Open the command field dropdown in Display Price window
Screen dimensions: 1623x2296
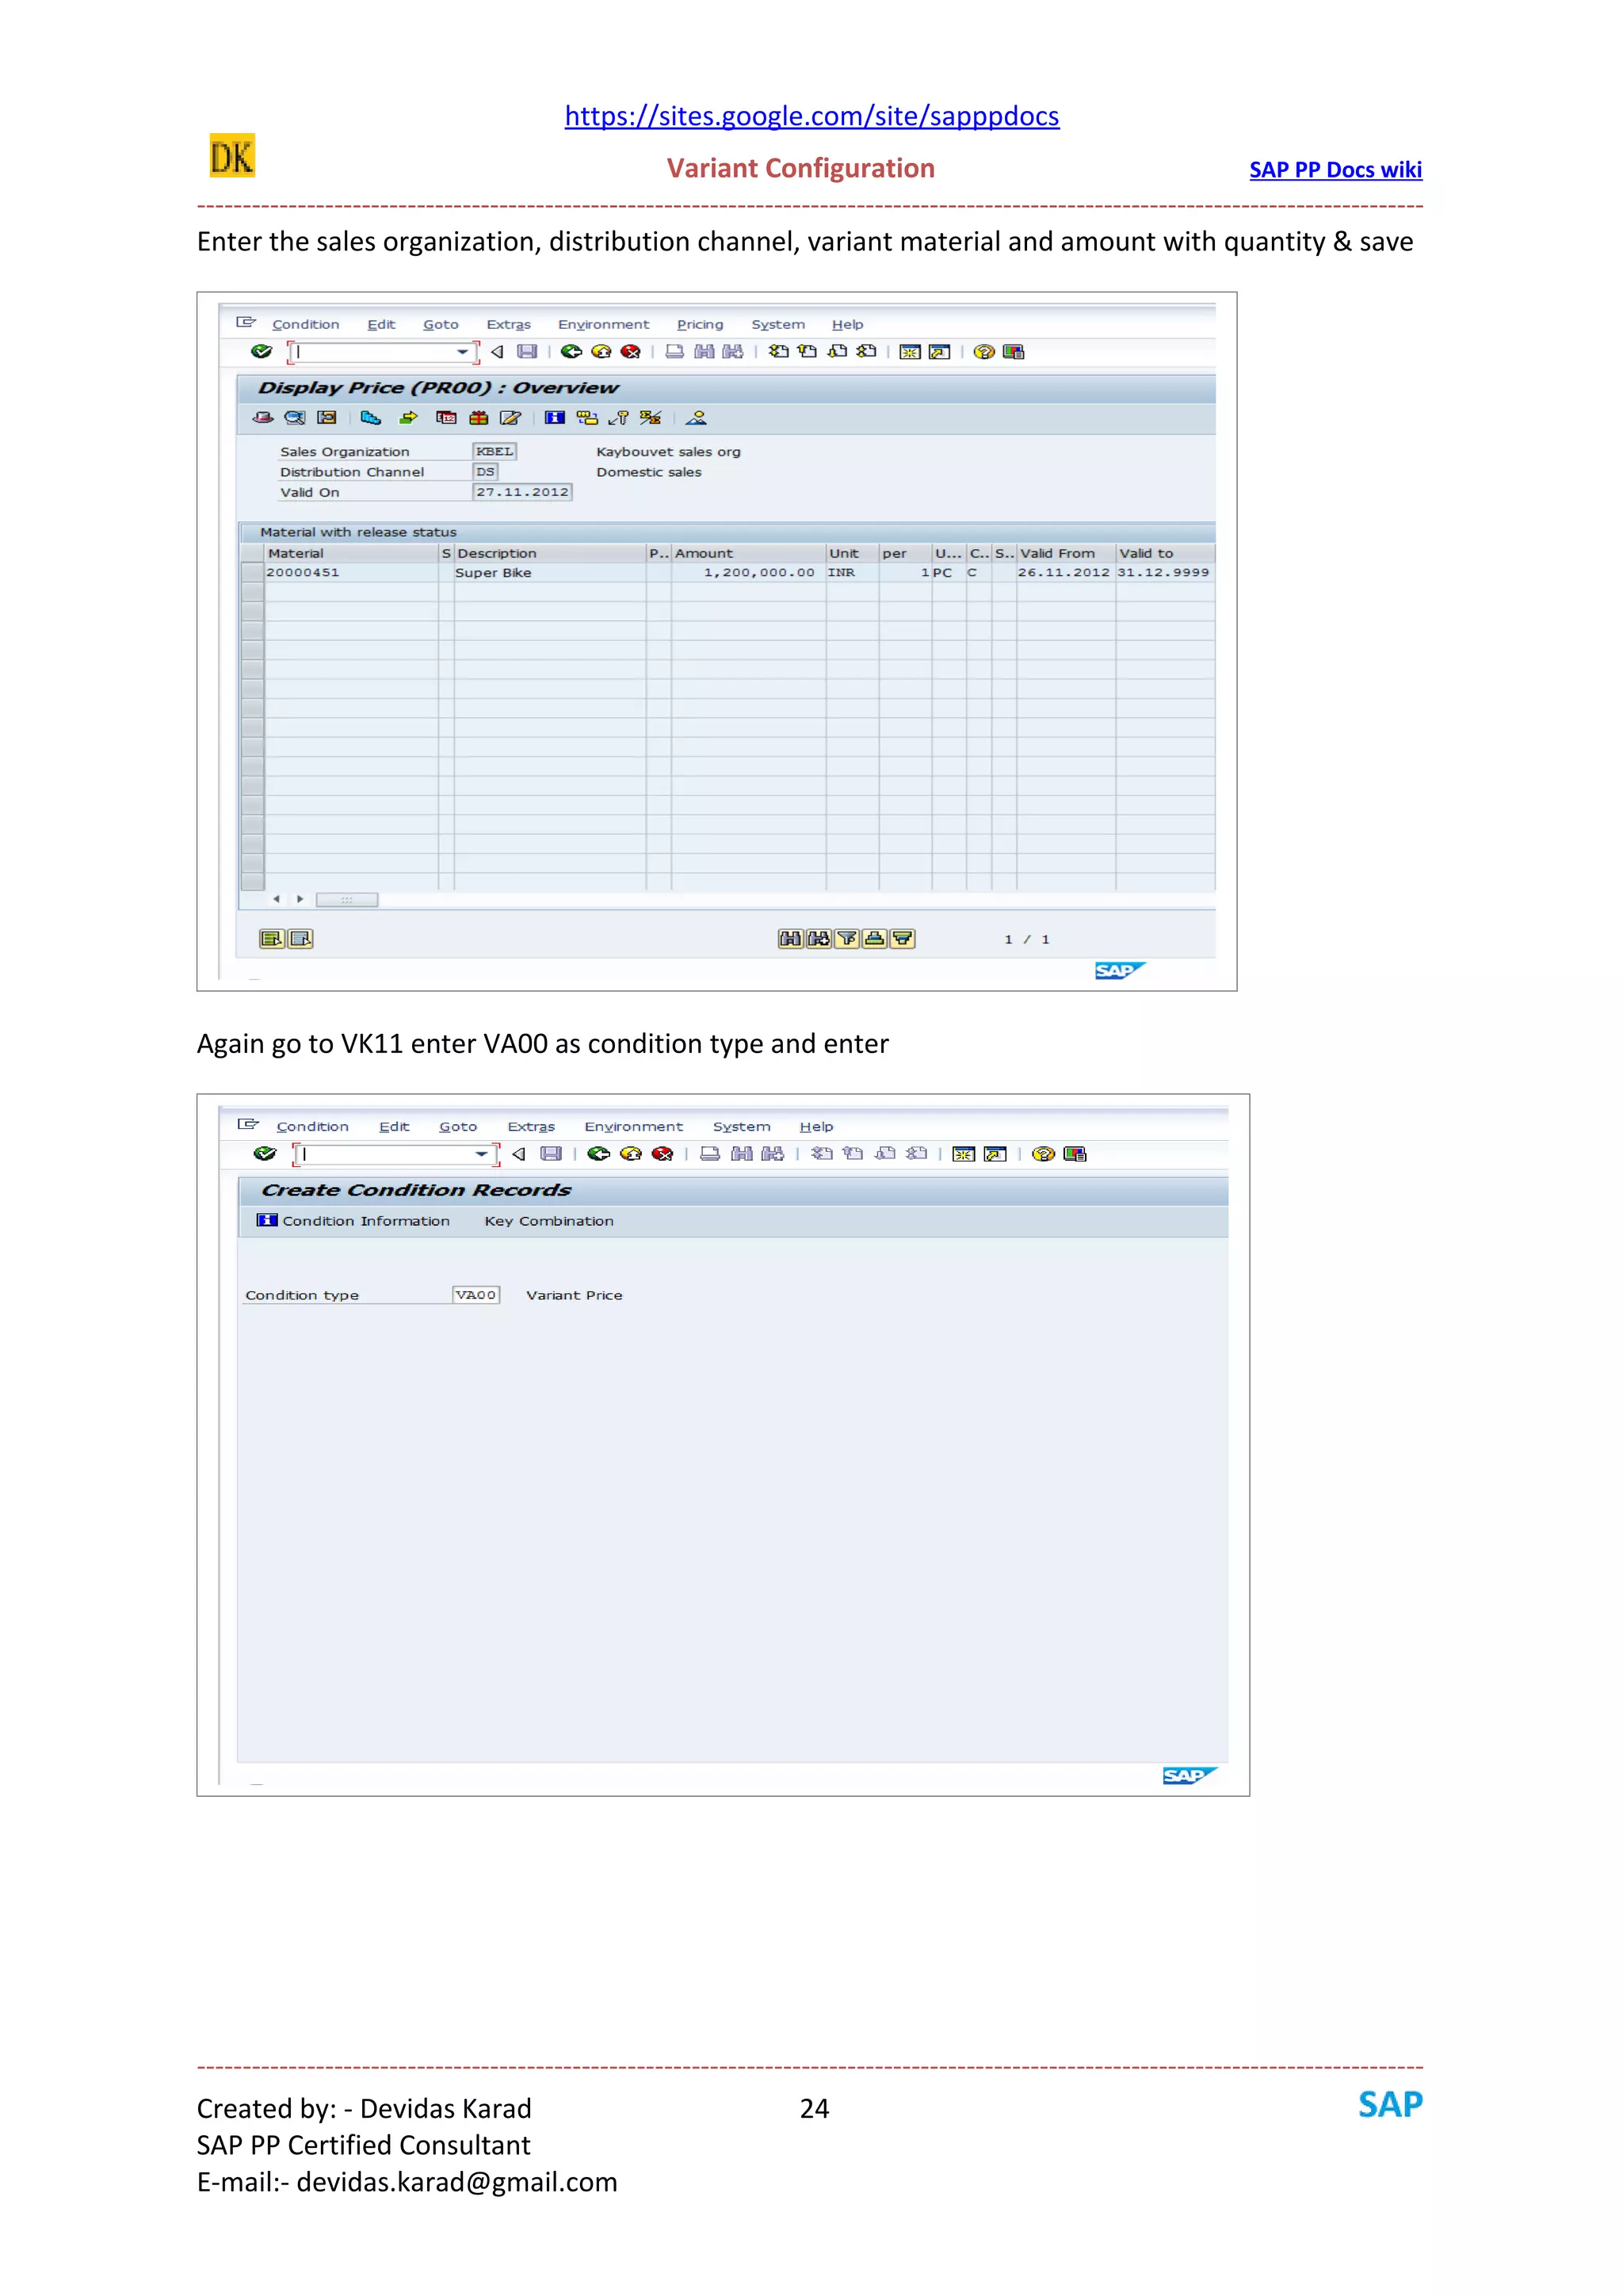pos(462,351)
